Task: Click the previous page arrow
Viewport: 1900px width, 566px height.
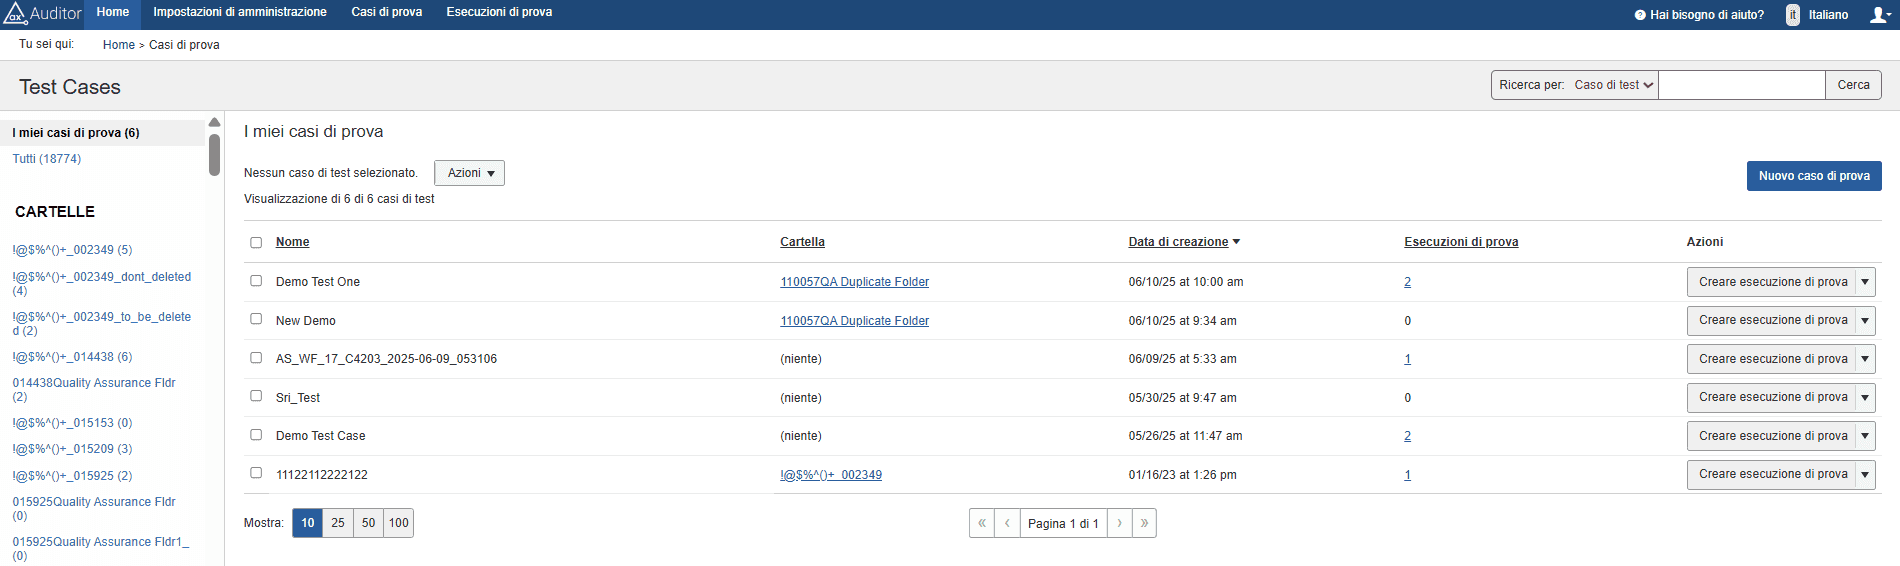Action: click(1007, 523)
